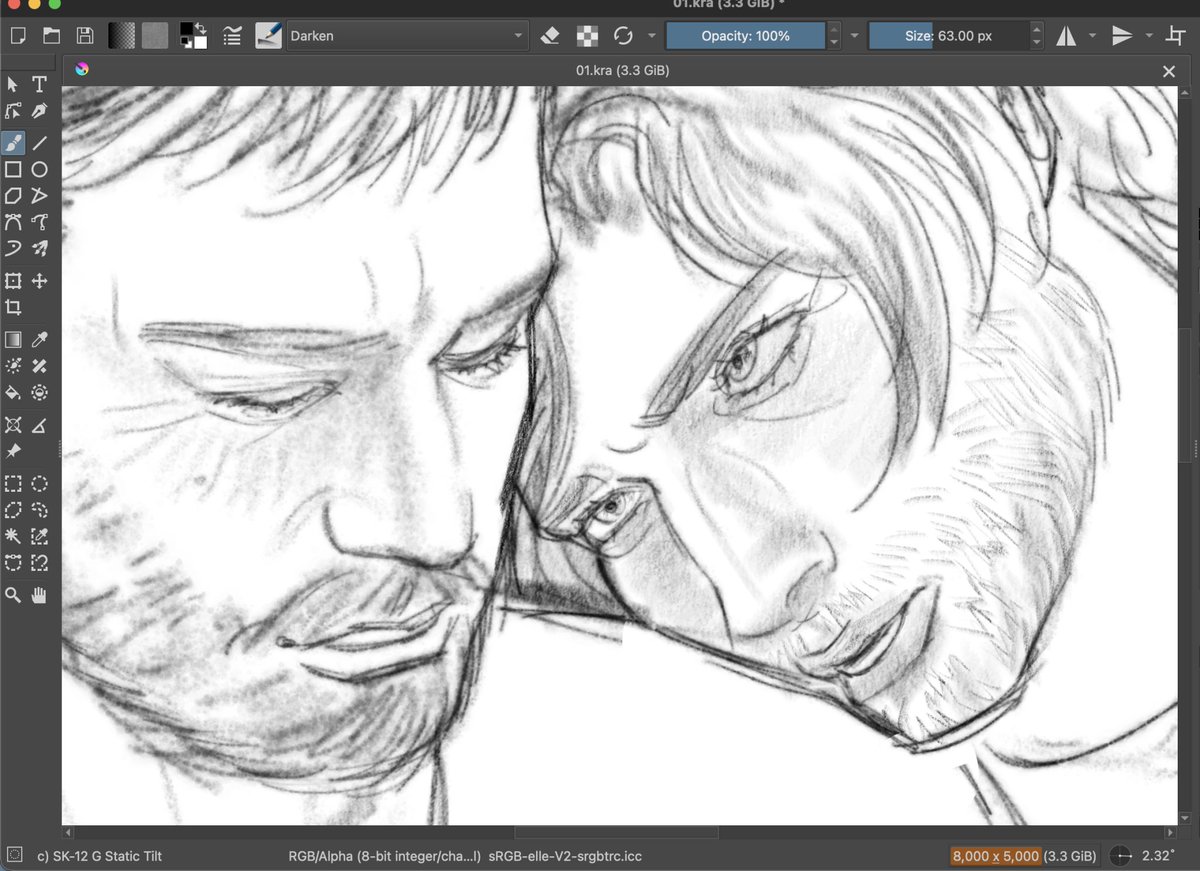
Task: Select the Text tool
Action: (39, 85)
